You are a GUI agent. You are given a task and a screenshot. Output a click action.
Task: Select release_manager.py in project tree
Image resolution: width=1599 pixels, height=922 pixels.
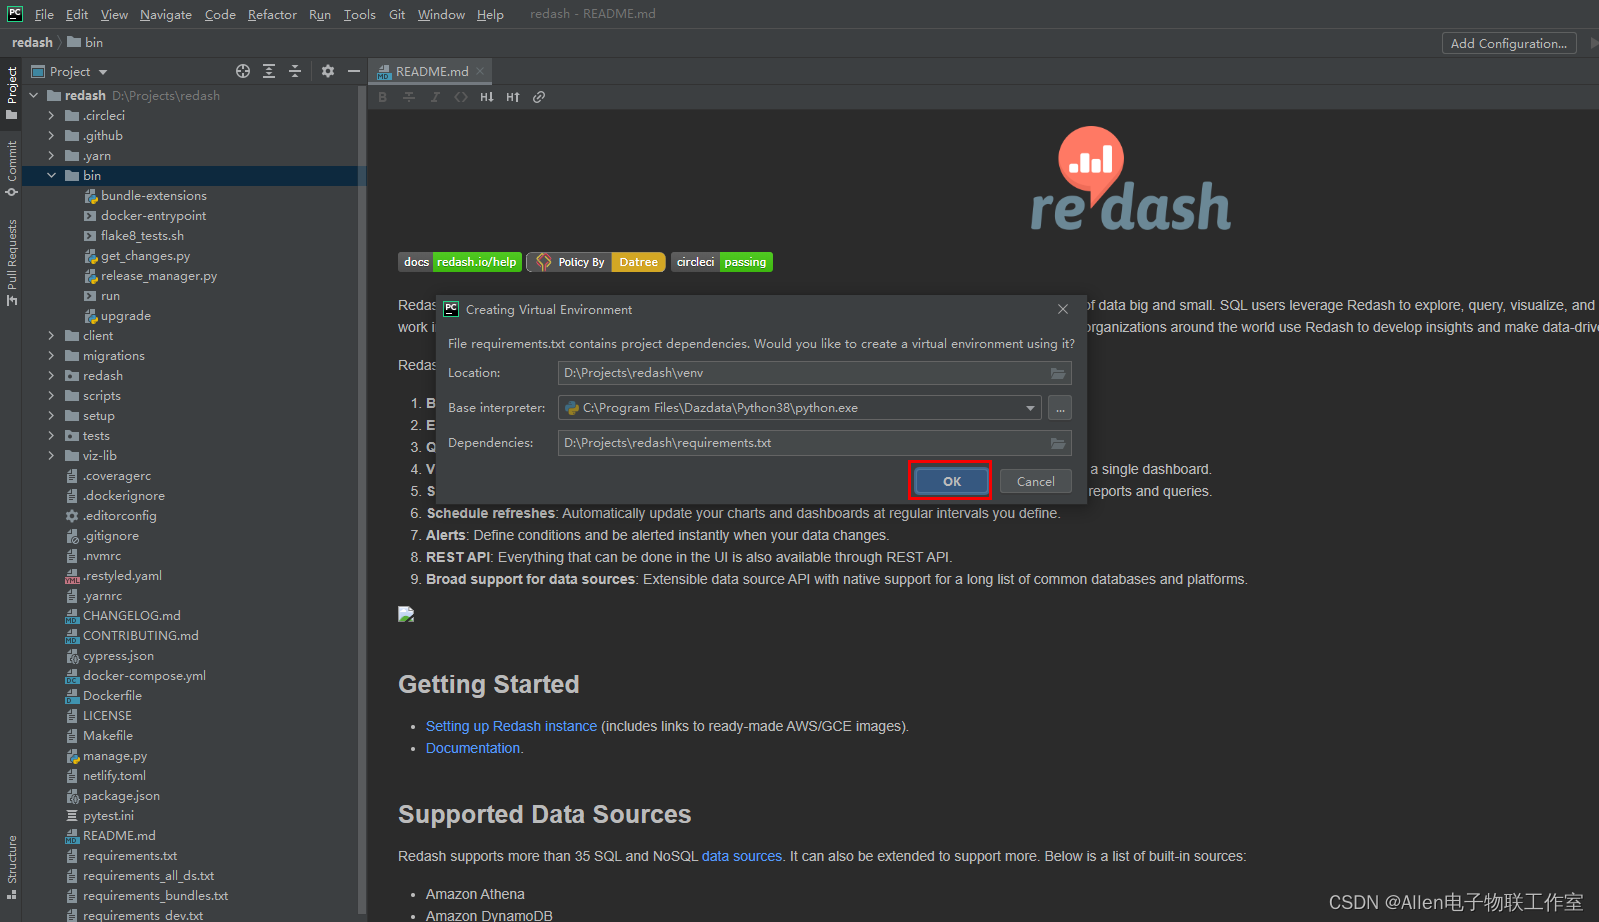(x=158, y=276)
